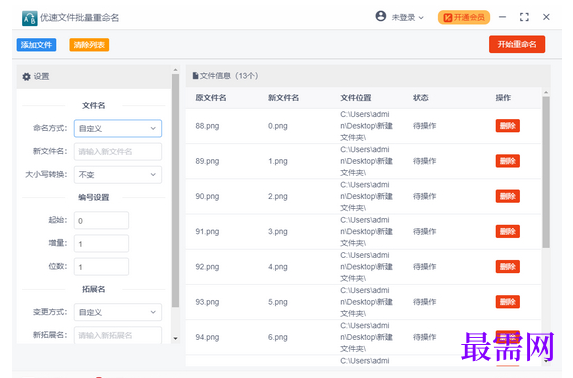The image size is (573, 378).
Task: Click the 起始 number field
Action: point(101,220)
